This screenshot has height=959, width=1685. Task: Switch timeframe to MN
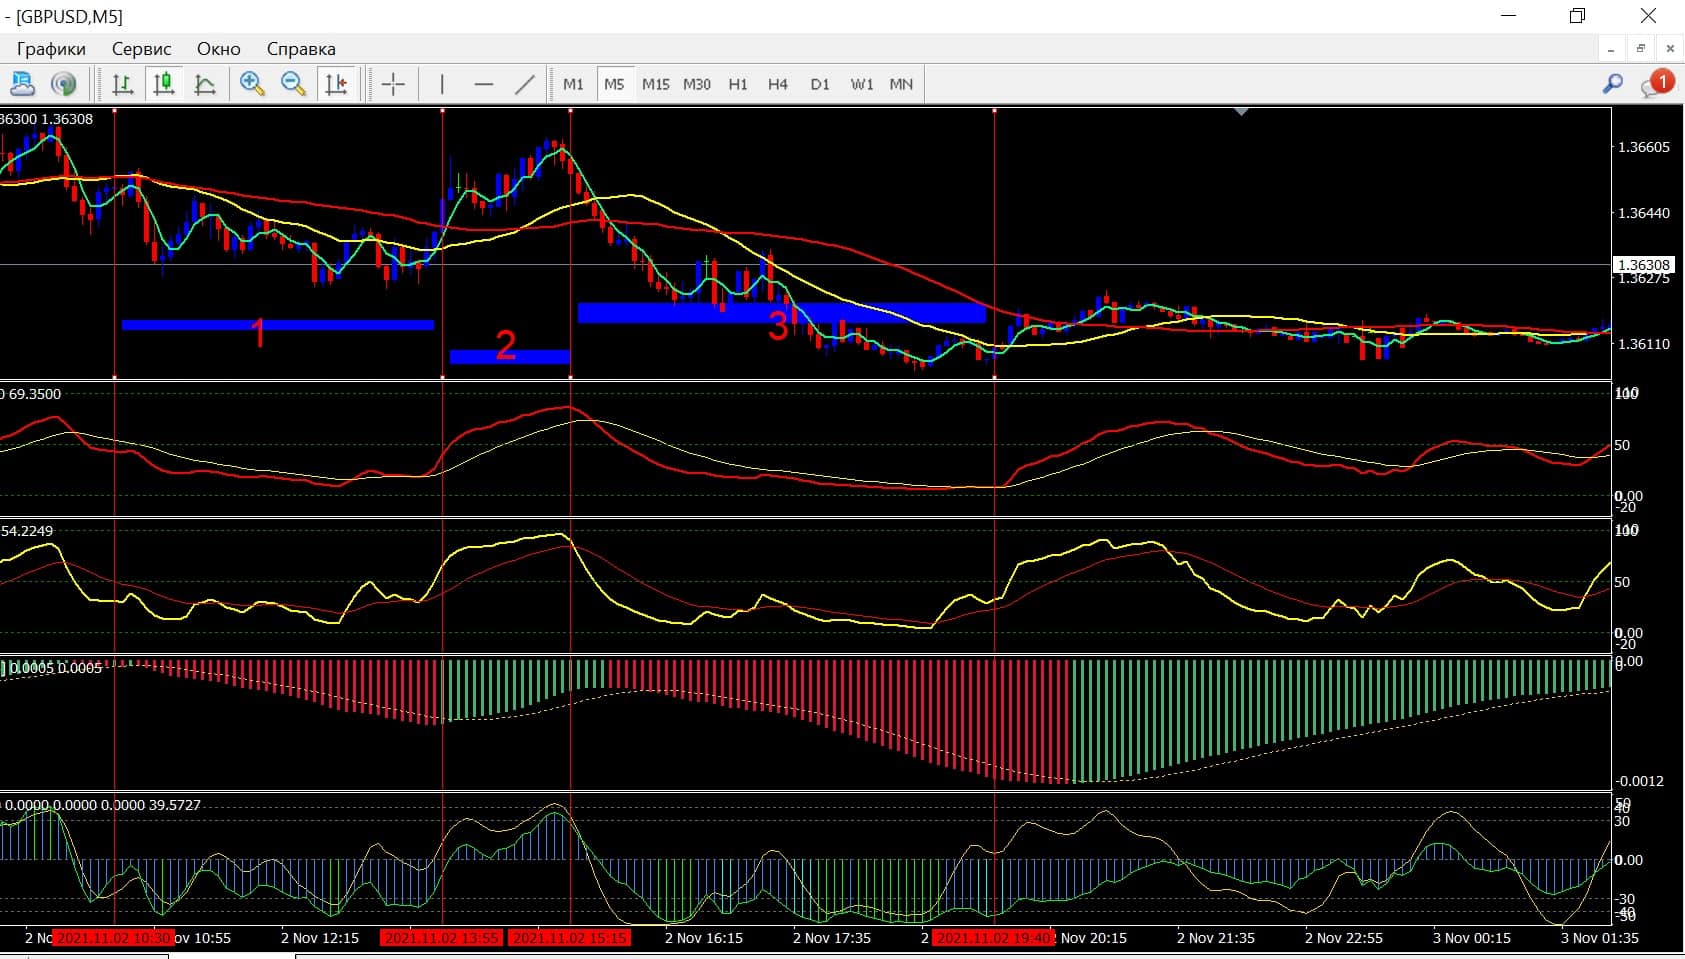click(901, 84)
